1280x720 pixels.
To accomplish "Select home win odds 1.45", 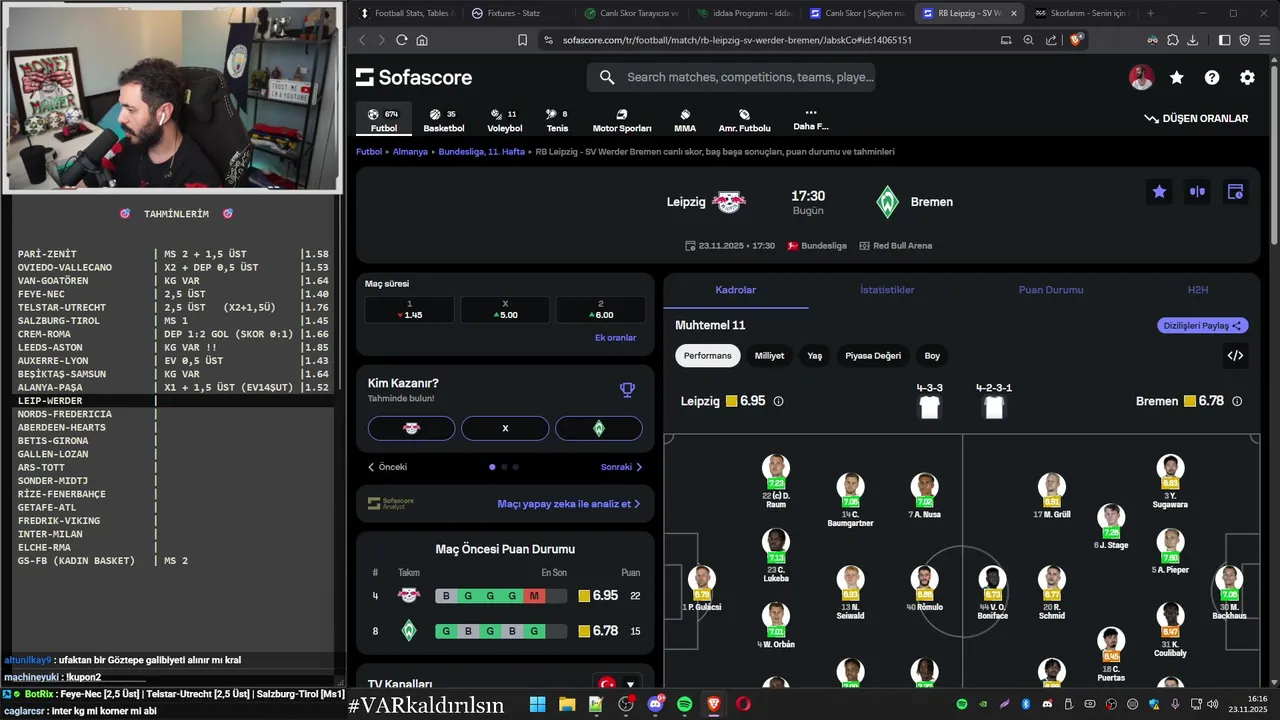I will [409, 310].
